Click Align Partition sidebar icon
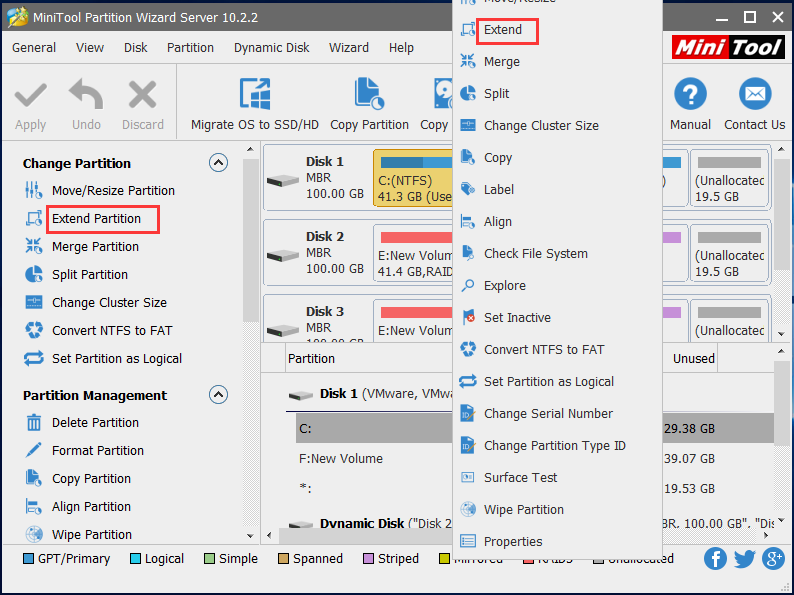 [x=33, y=506]
